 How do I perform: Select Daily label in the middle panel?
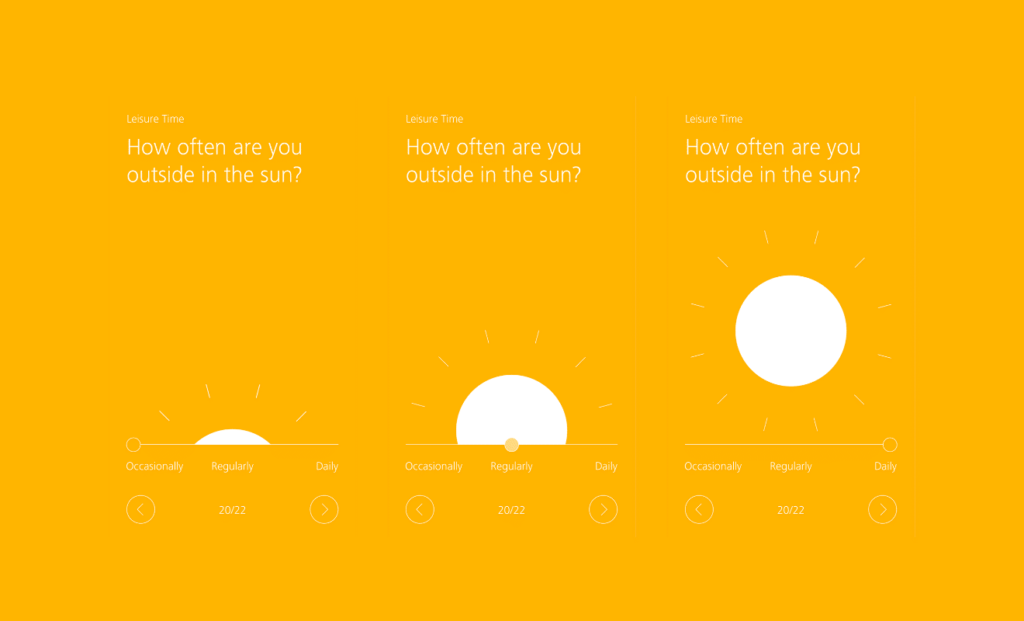(x=606, y=466)
